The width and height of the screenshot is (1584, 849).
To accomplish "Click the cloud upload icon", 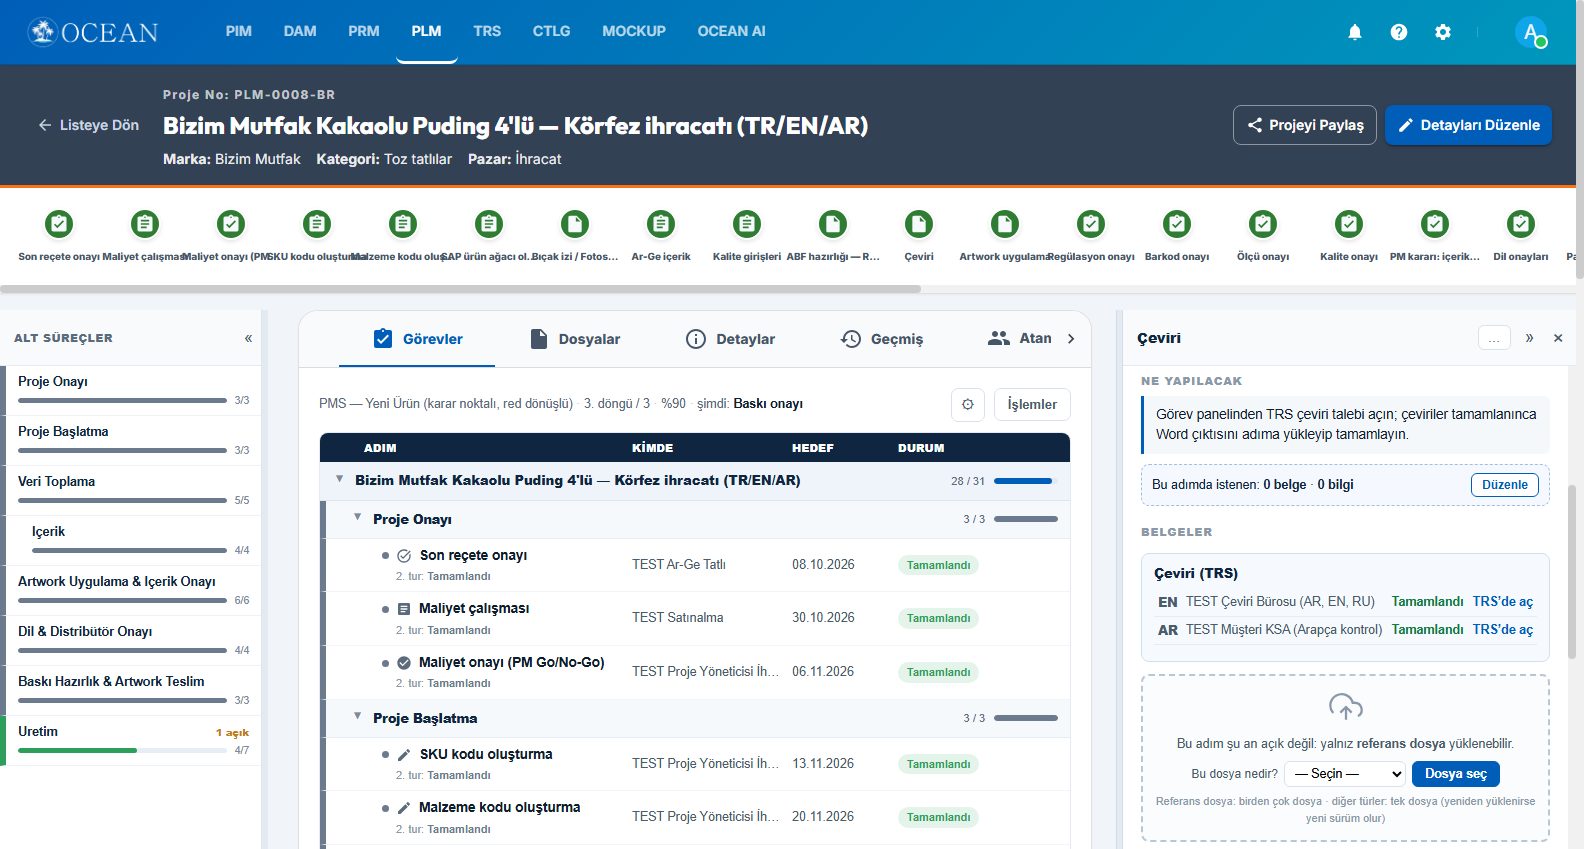I will click(1346, 706).
